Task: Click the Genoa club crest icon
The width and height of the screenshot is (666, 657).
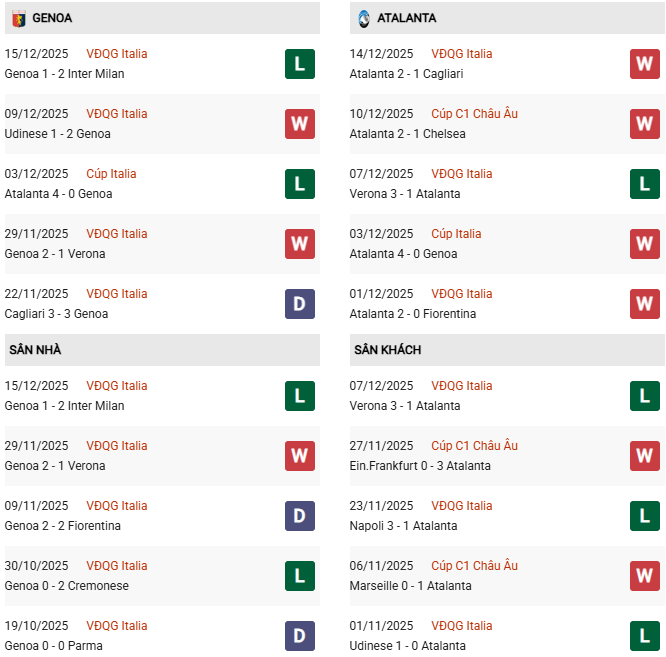Action: coord(18,18)
